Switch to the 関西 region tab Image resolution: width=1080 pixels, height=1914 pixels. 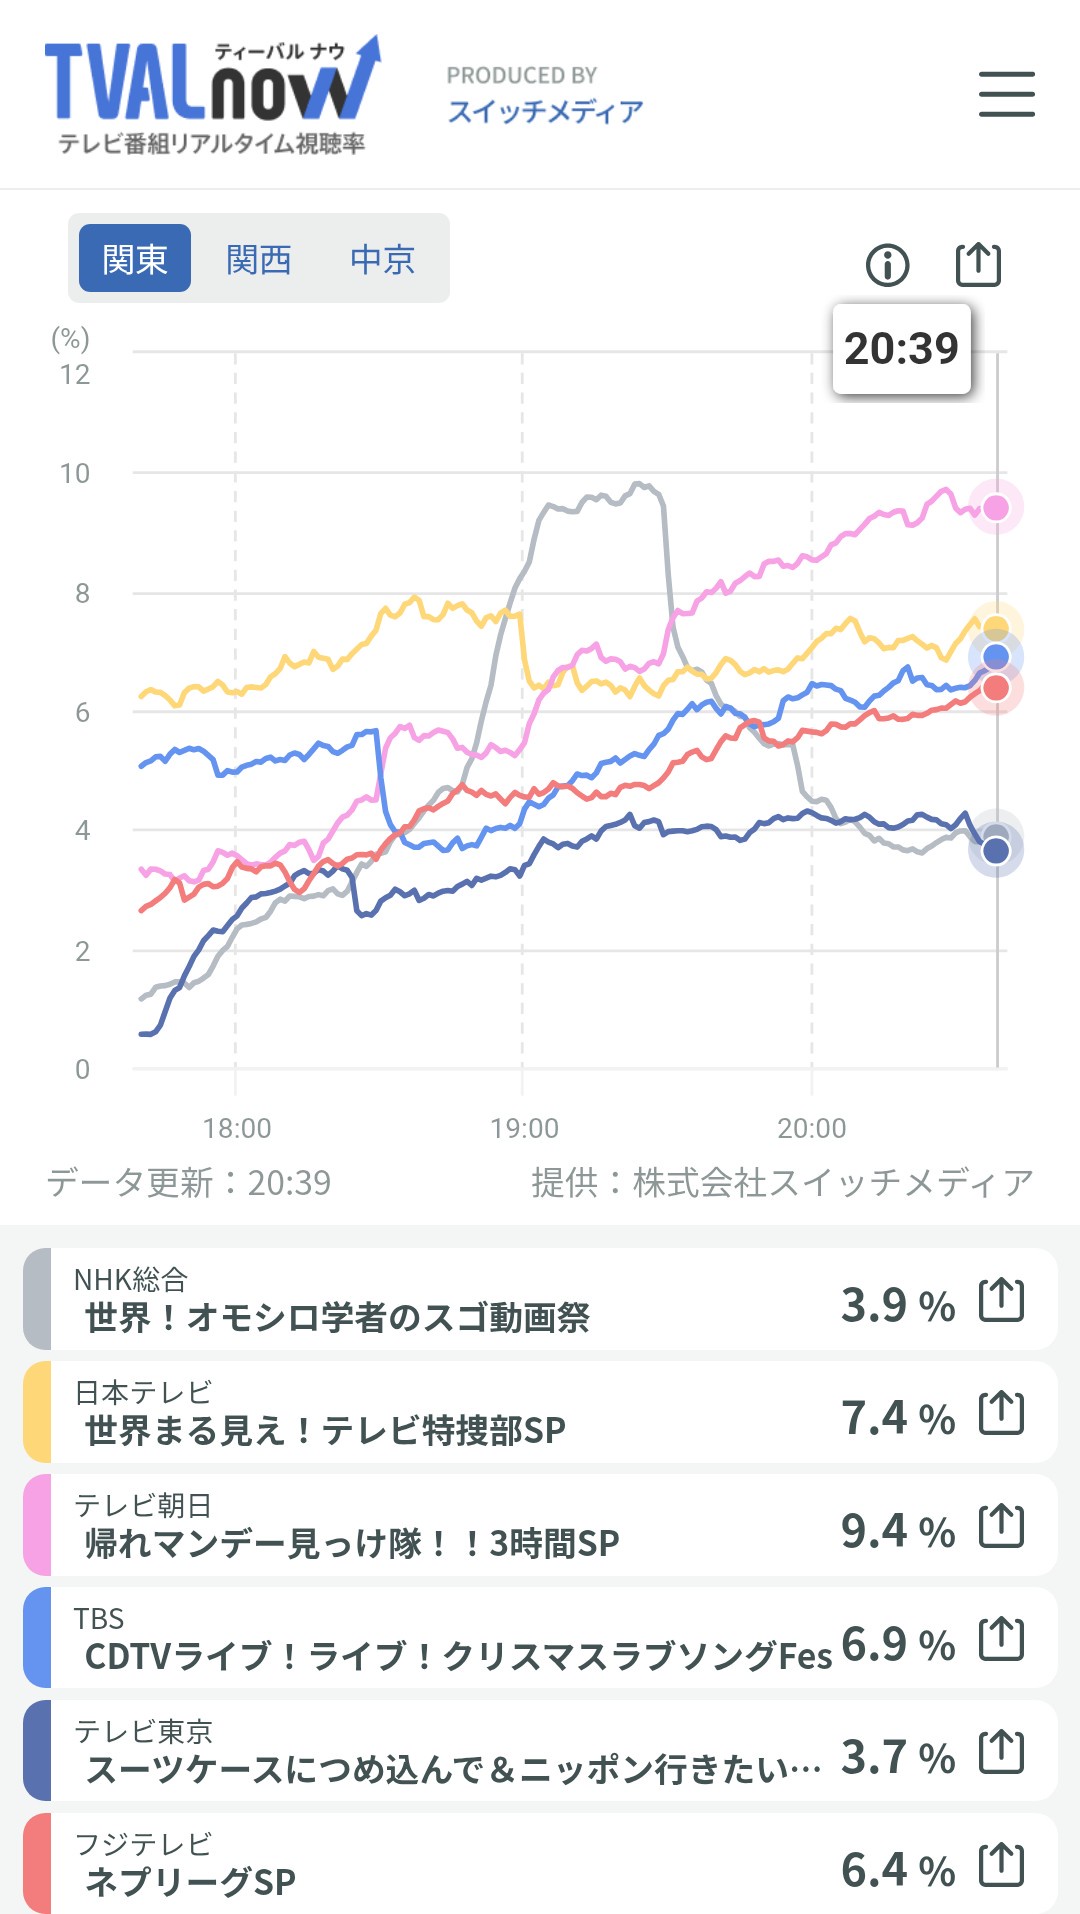coord(258,259)
